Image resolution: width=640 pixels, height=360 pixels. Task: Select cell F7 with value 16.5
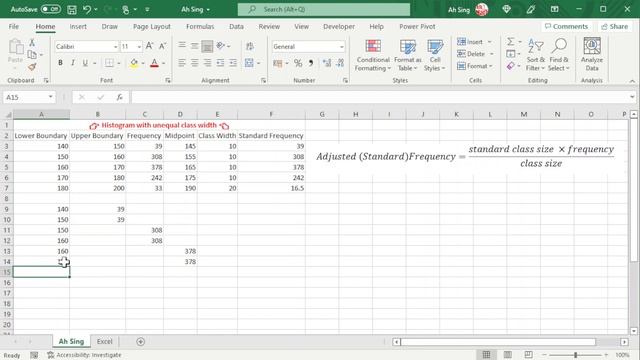pyautogui.click(x=271, y=188)
